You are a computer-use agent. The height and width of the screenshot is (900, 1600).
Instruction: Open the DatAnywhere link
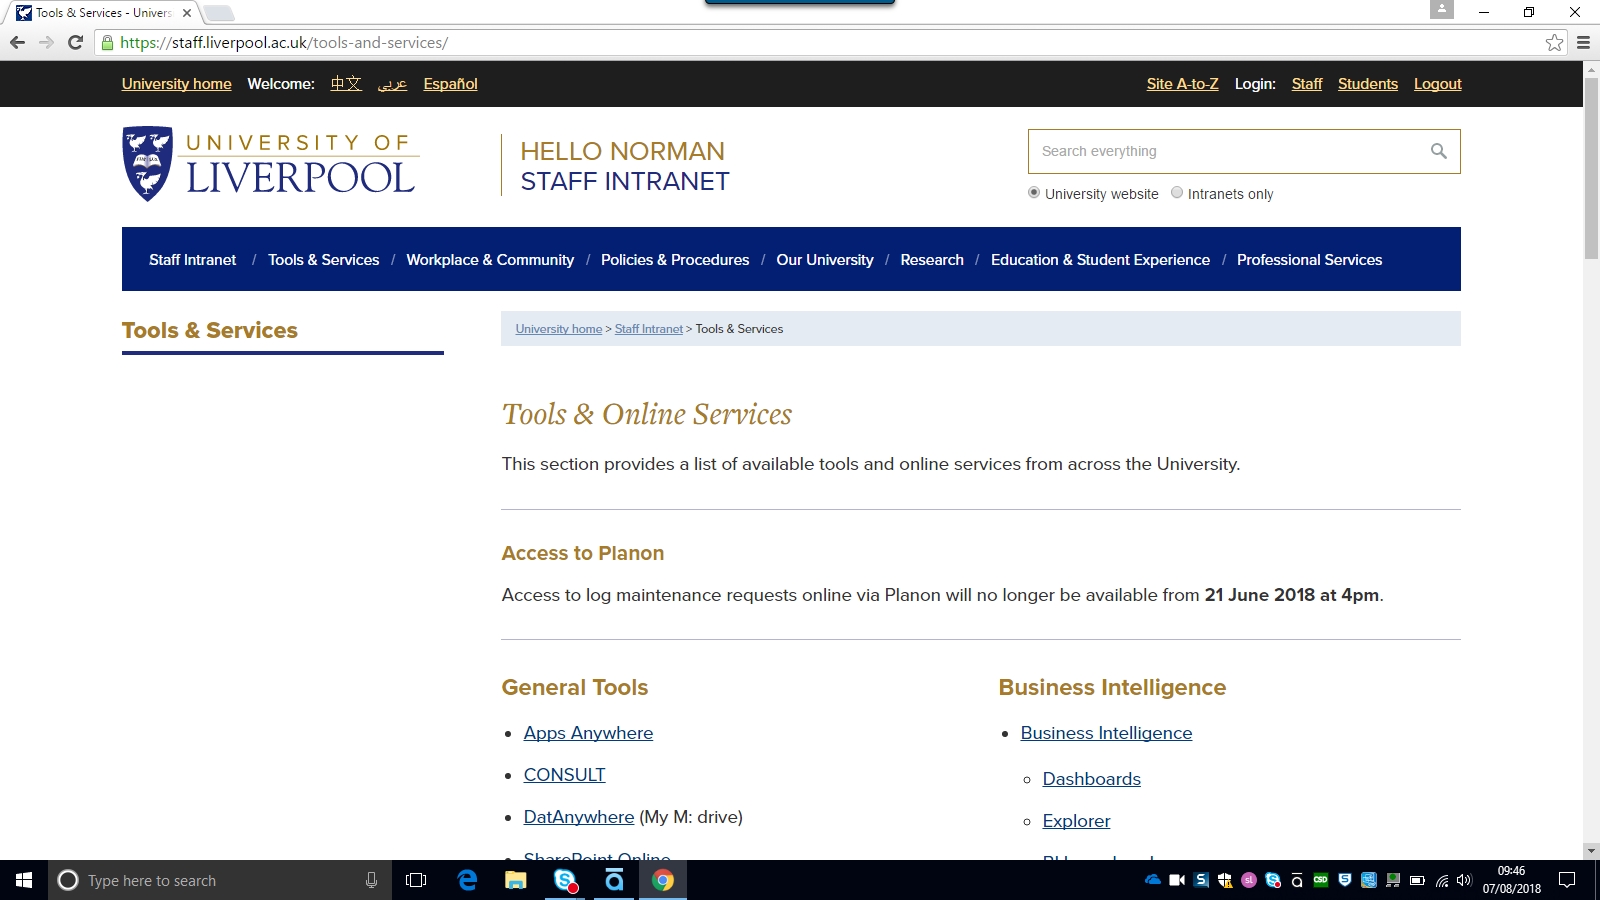click(x=578, y=817)
